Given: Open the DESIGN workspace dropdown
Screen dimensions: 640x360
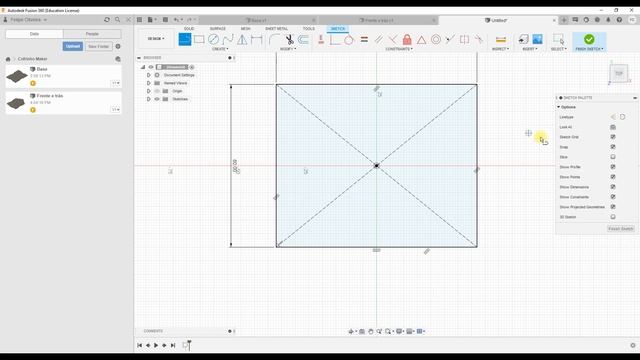Looking at the screenshot, I should [x=156, y=39].
